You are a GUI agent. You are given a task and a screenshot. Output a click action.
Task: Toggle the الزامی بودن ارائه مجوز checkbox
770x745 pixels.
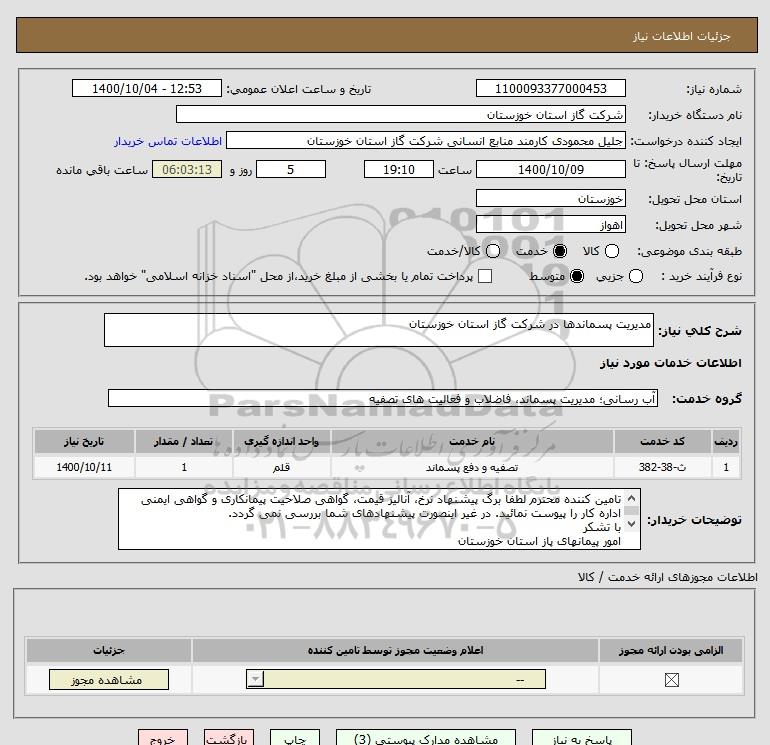672,680
